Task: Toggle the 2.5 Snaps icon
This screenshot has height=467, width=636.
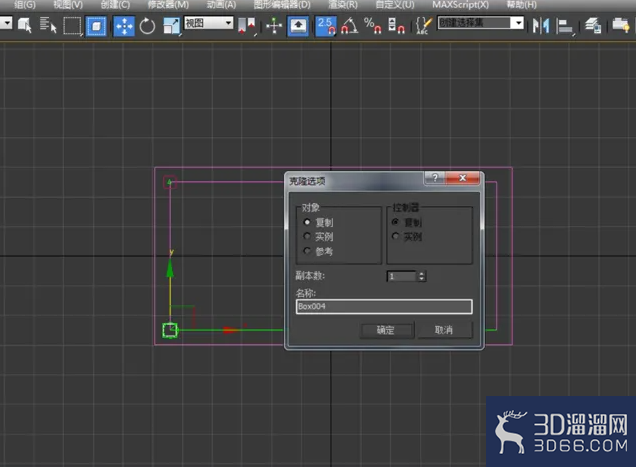Action: (x=326, y=26)
